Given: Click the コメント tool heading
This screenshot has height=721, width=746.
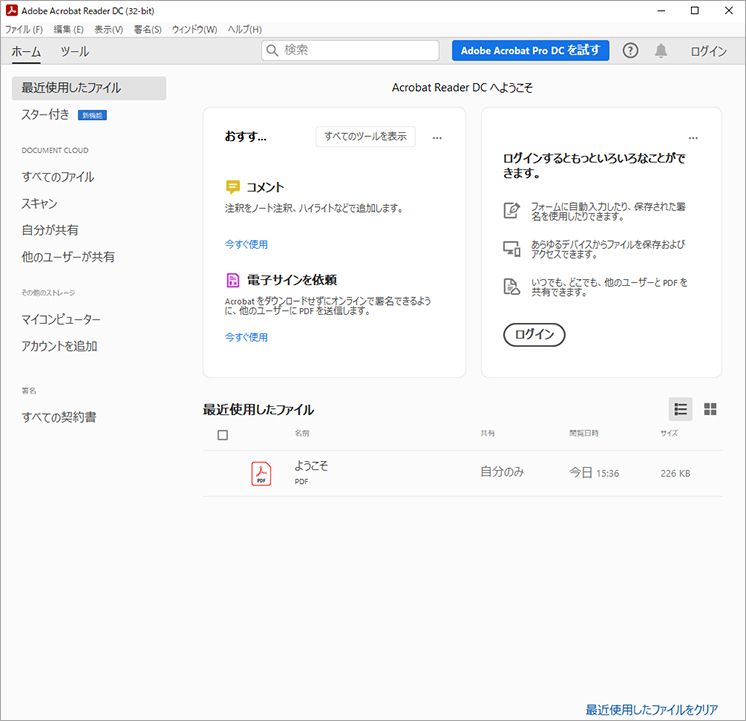Looking at the screenshot, I should click(x=265, y=187).
